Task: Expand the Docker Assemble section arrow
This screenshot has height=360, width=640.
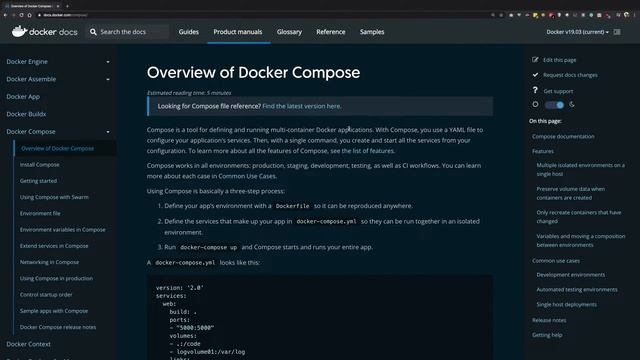Action: click(108, 79)
